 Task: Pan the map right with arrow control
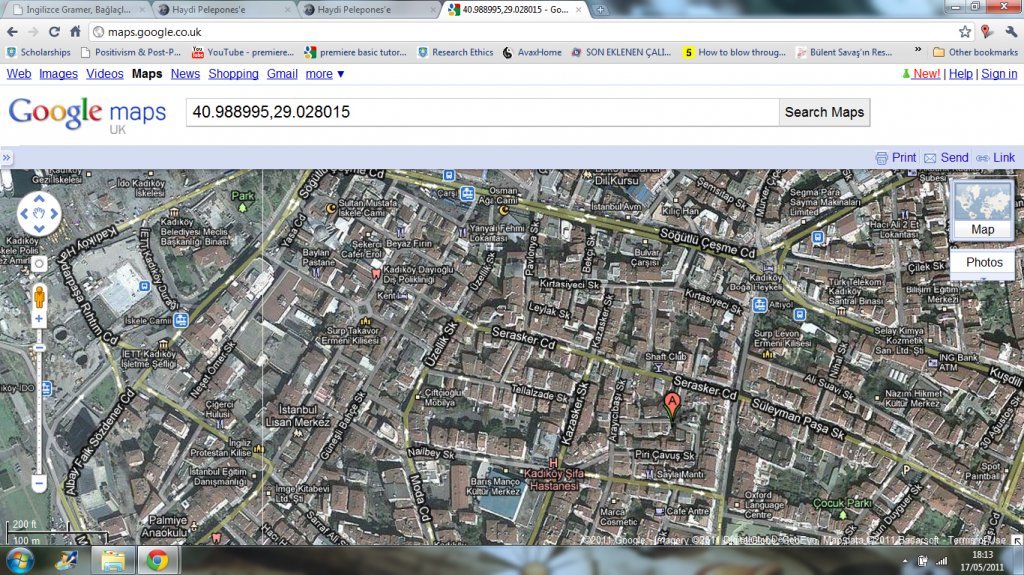(54, 214)
